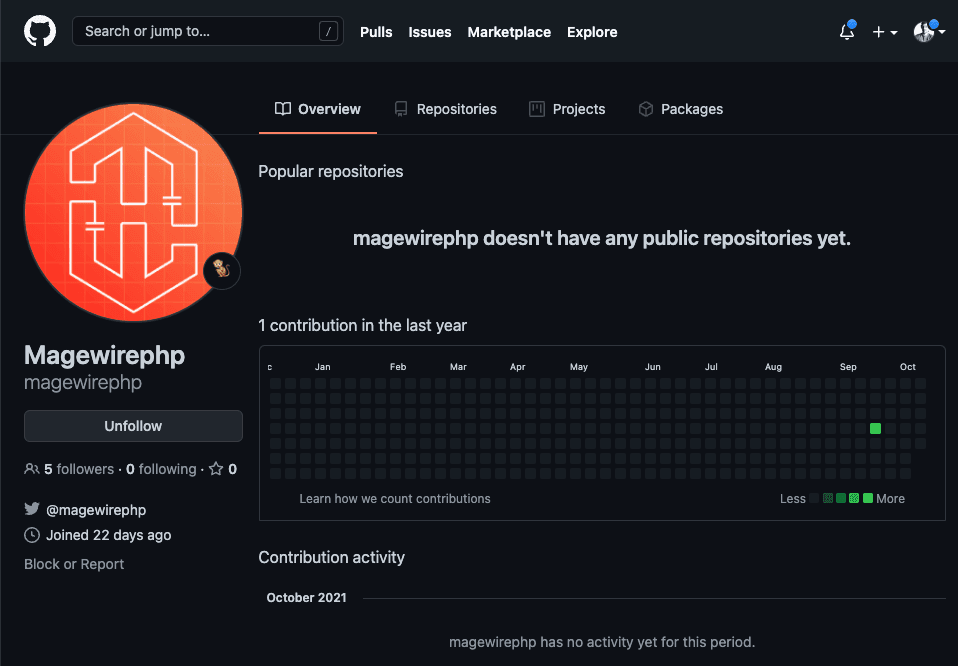Click the Block or Report link
Image resolution: width=958 pixels, height=666 pixels.
point(74,564)
